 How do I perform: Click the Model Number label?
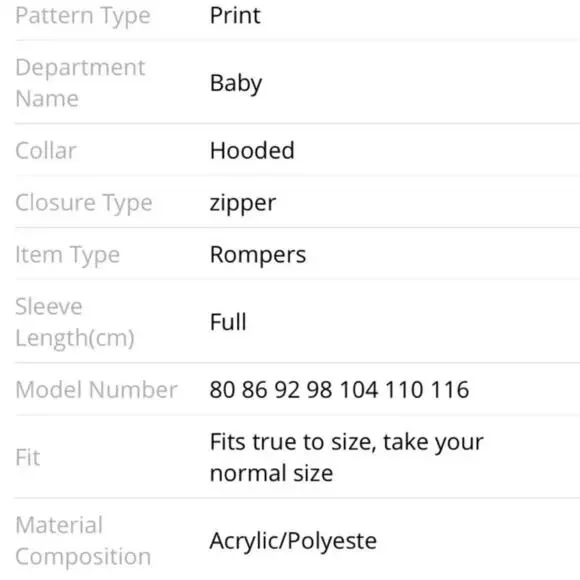click(x=97, y=390)
